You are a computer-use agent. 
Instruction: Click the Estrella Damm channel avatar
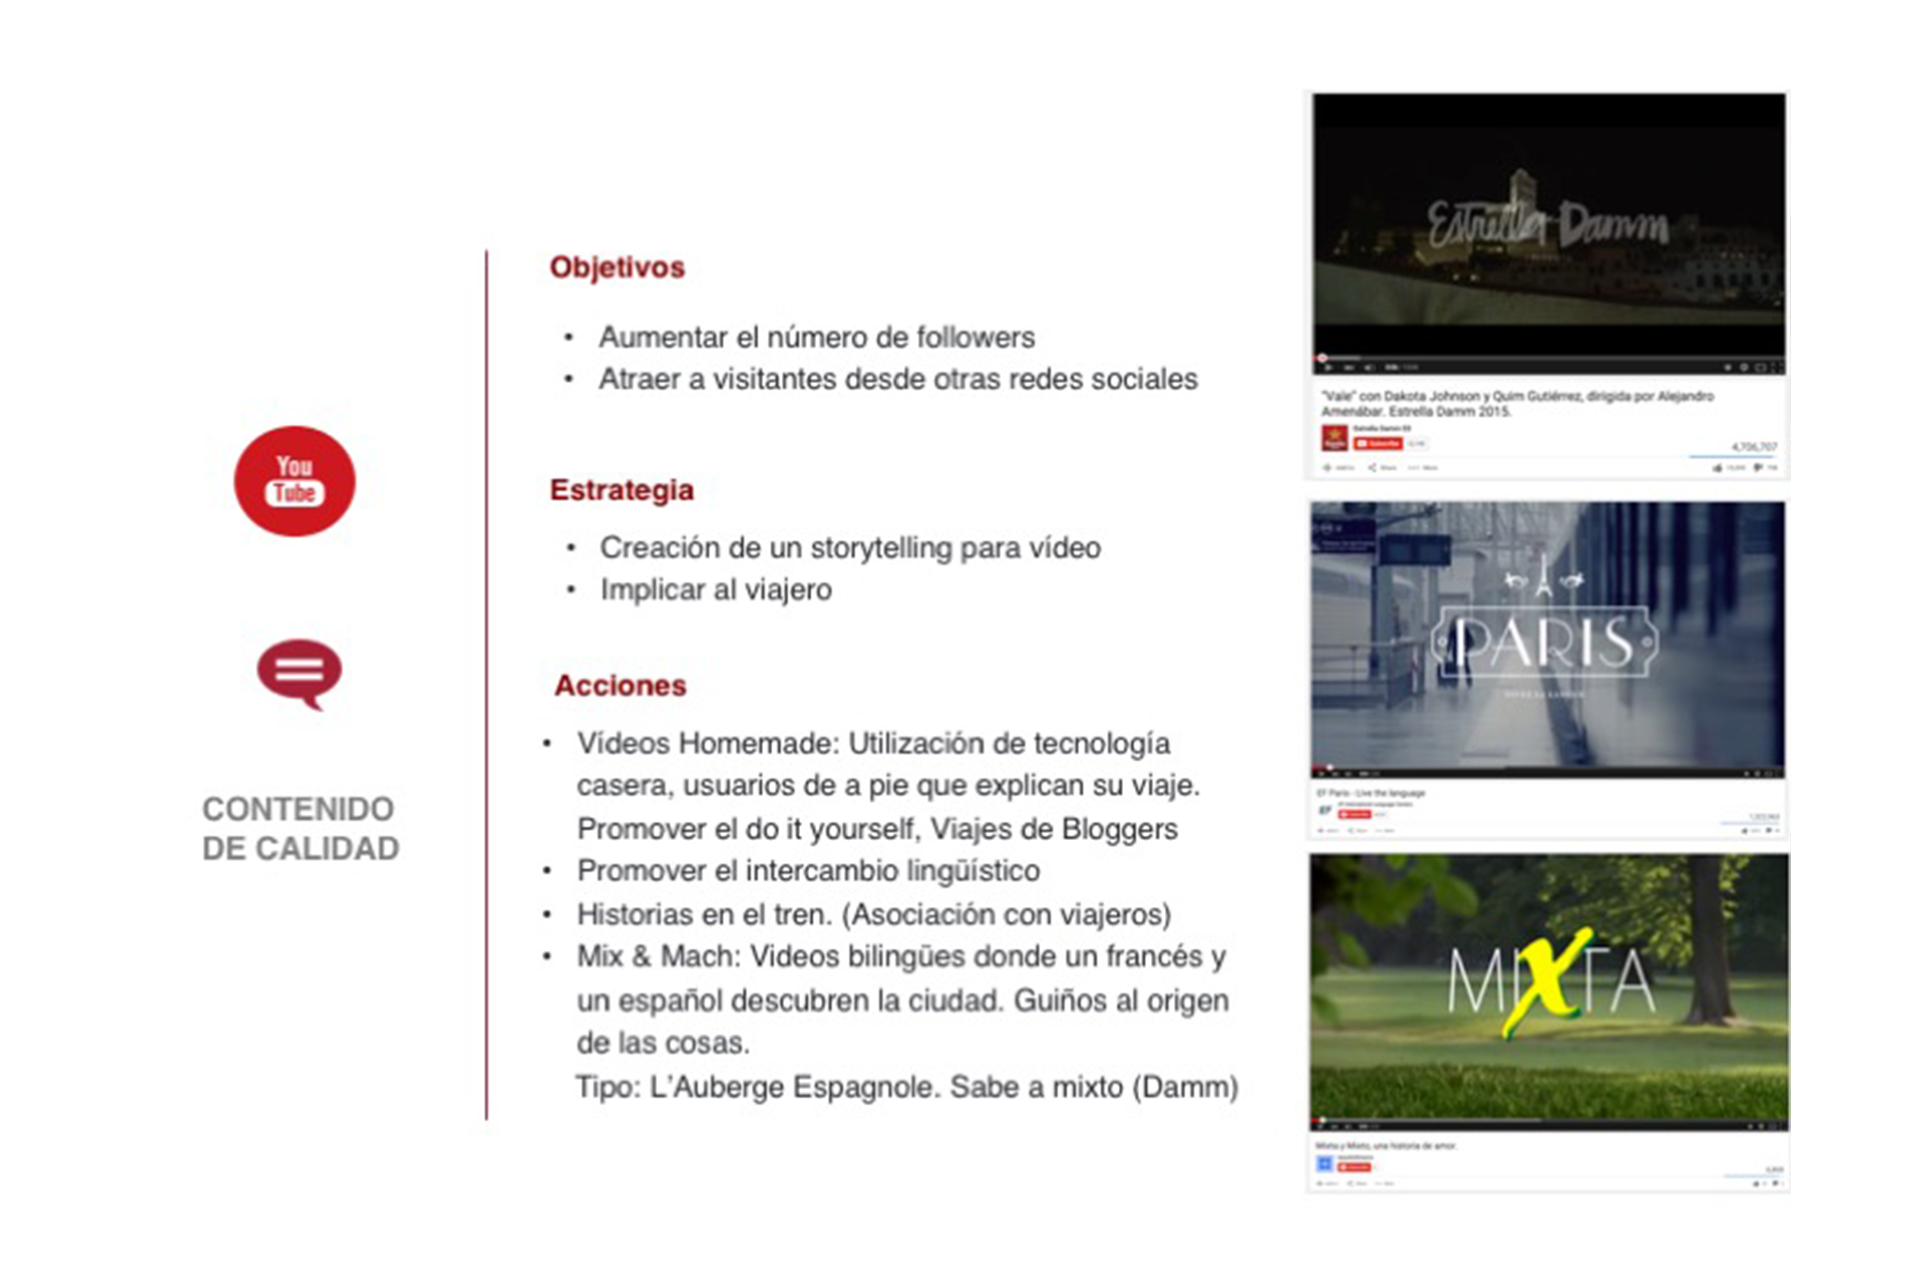pyautogui.click(x=1334, y=437)
